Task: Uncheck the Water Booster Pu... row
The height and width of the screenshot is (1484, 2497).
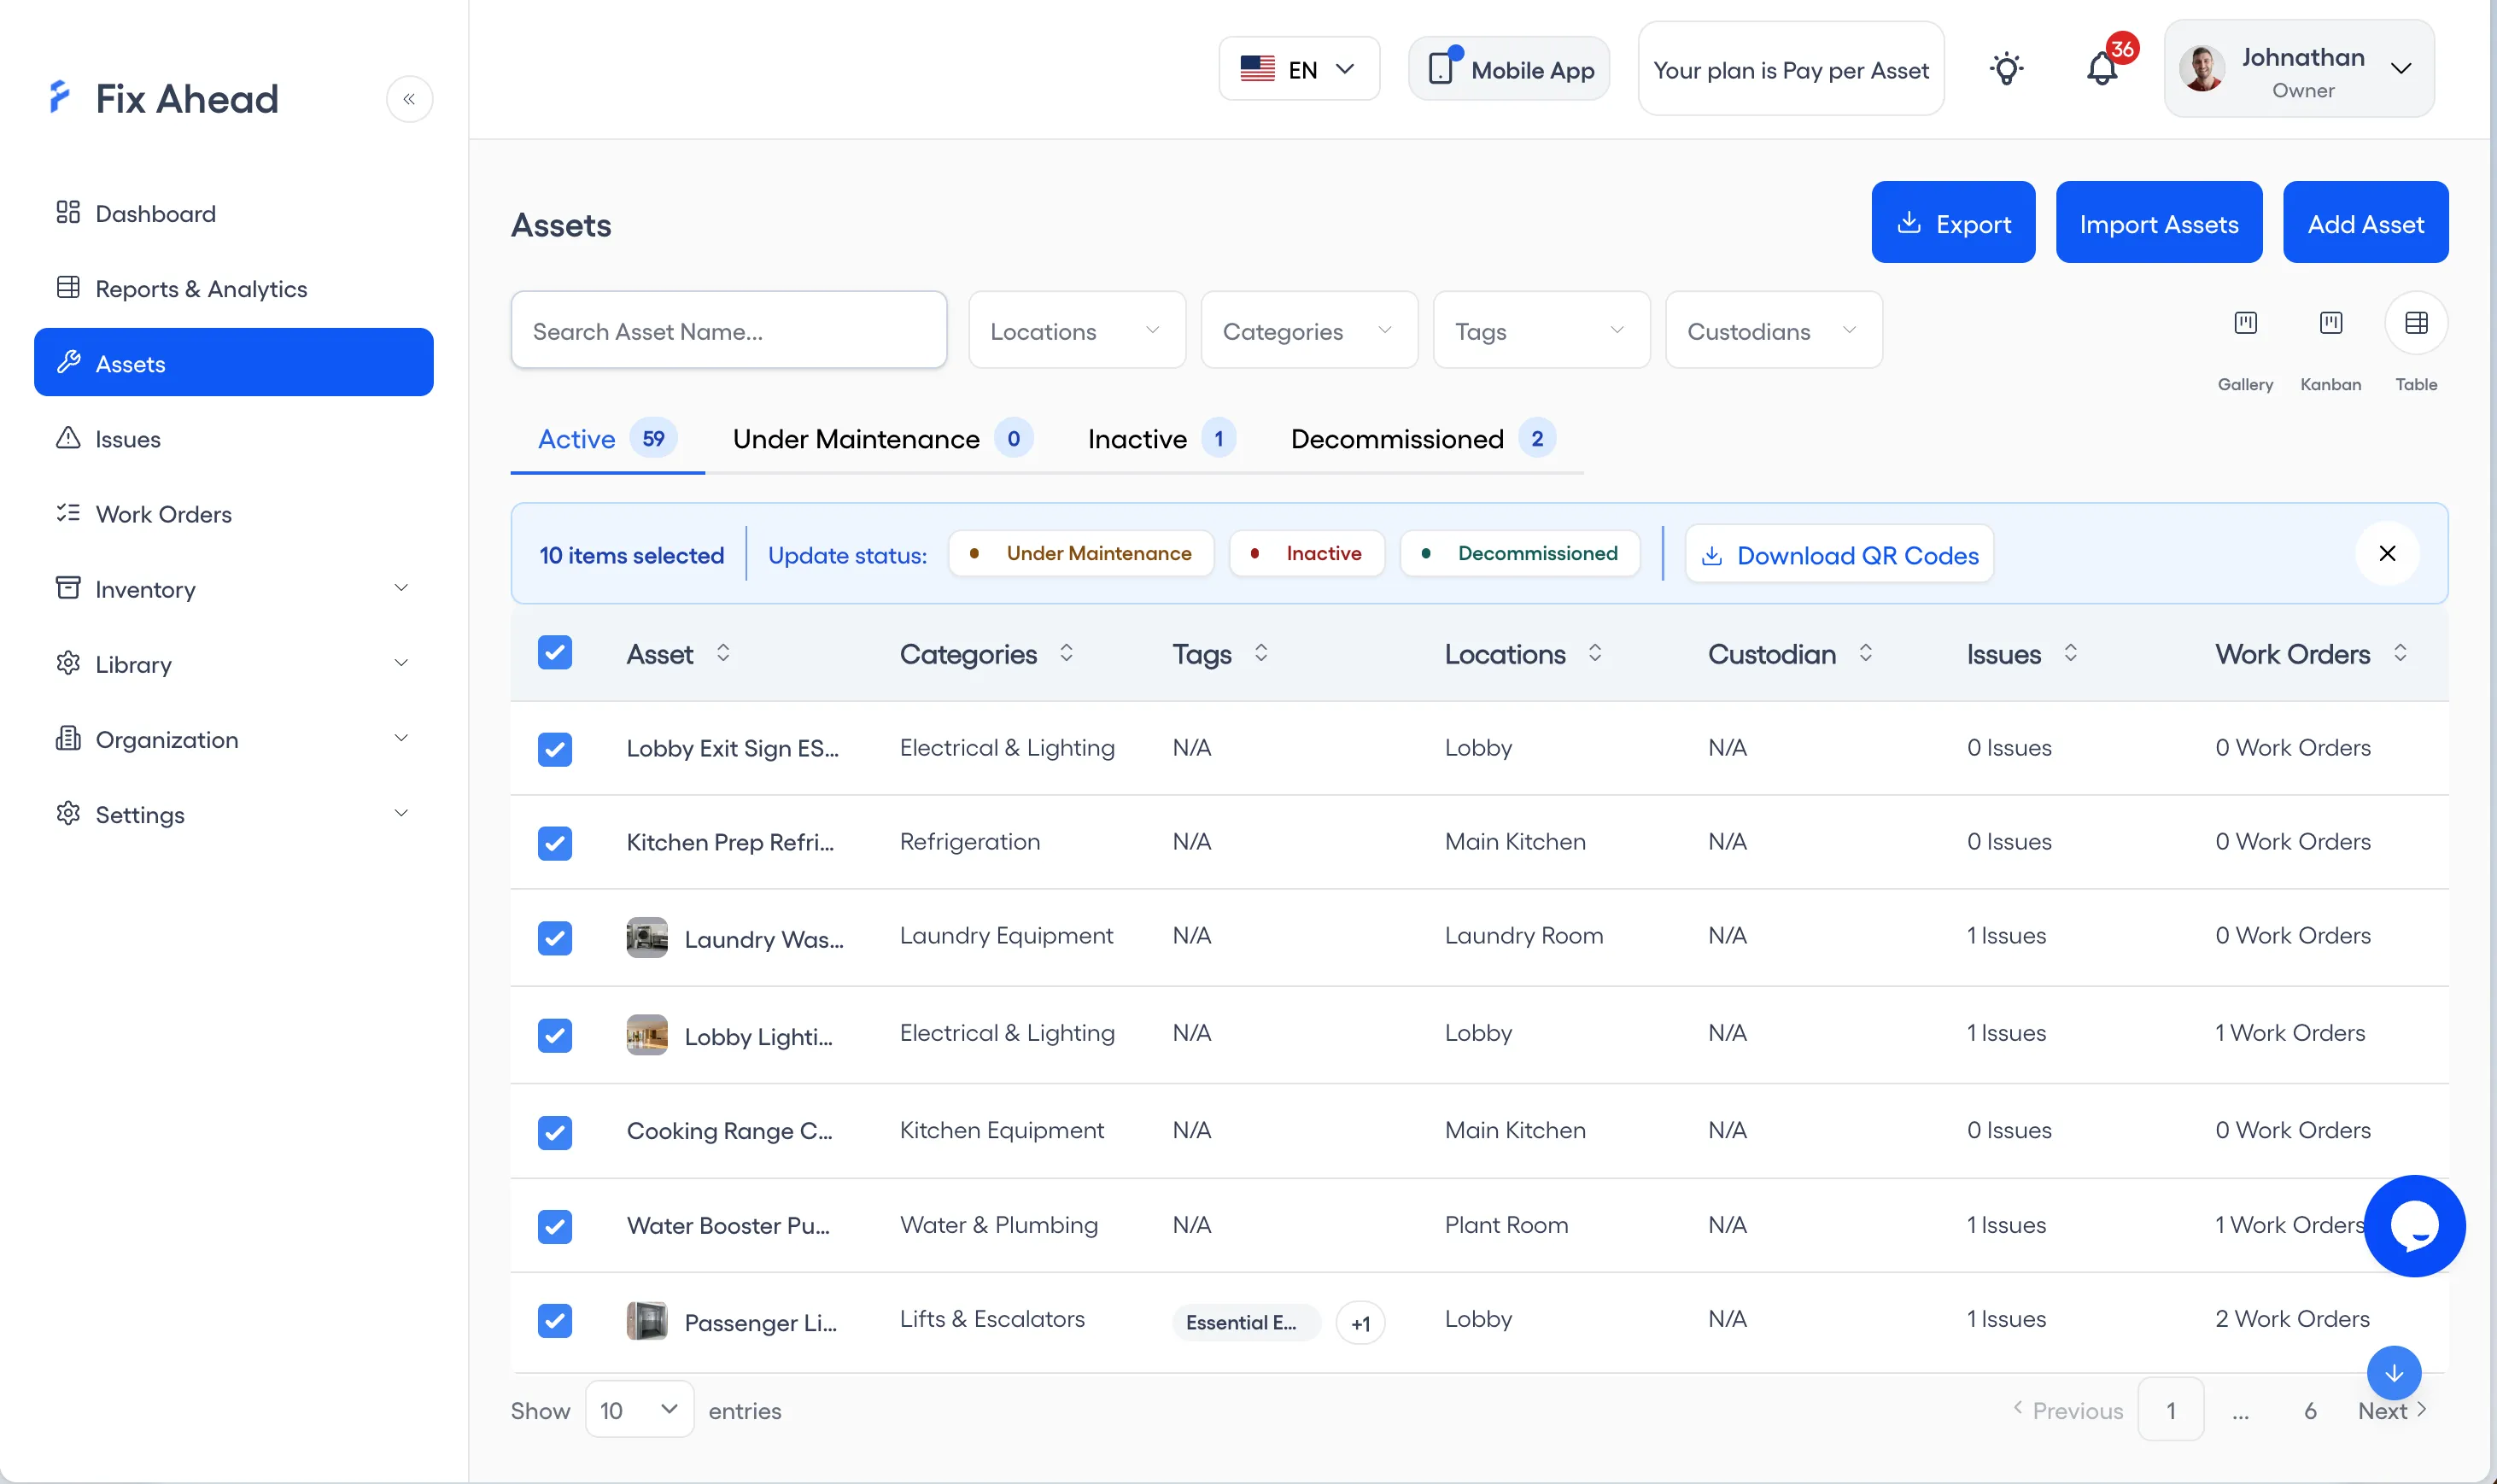Action: [555, 1226]
